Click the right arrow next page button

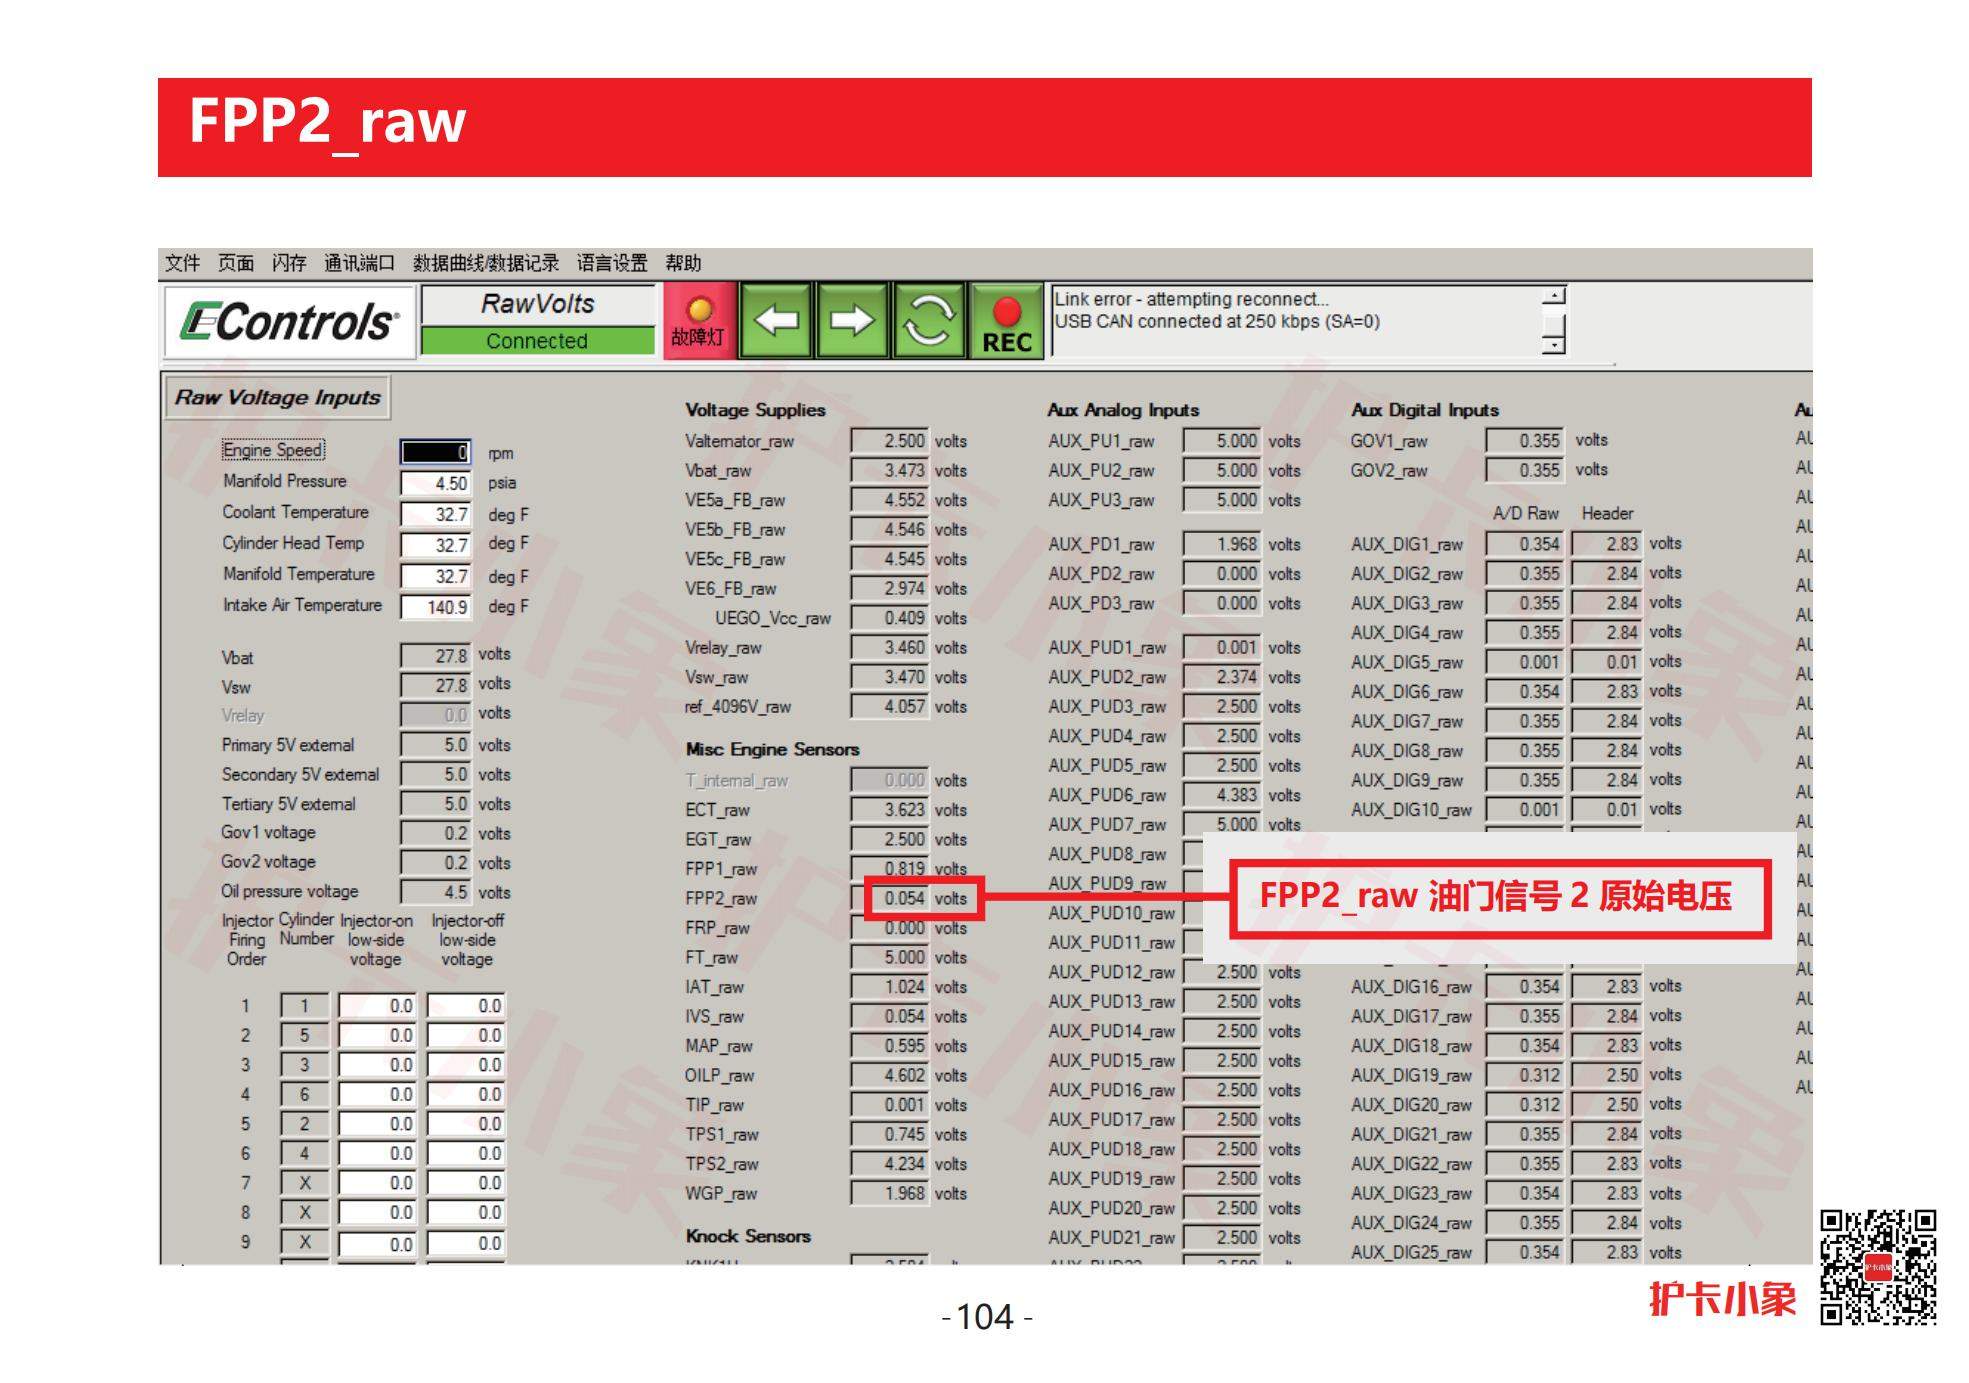tap(851, 320)
